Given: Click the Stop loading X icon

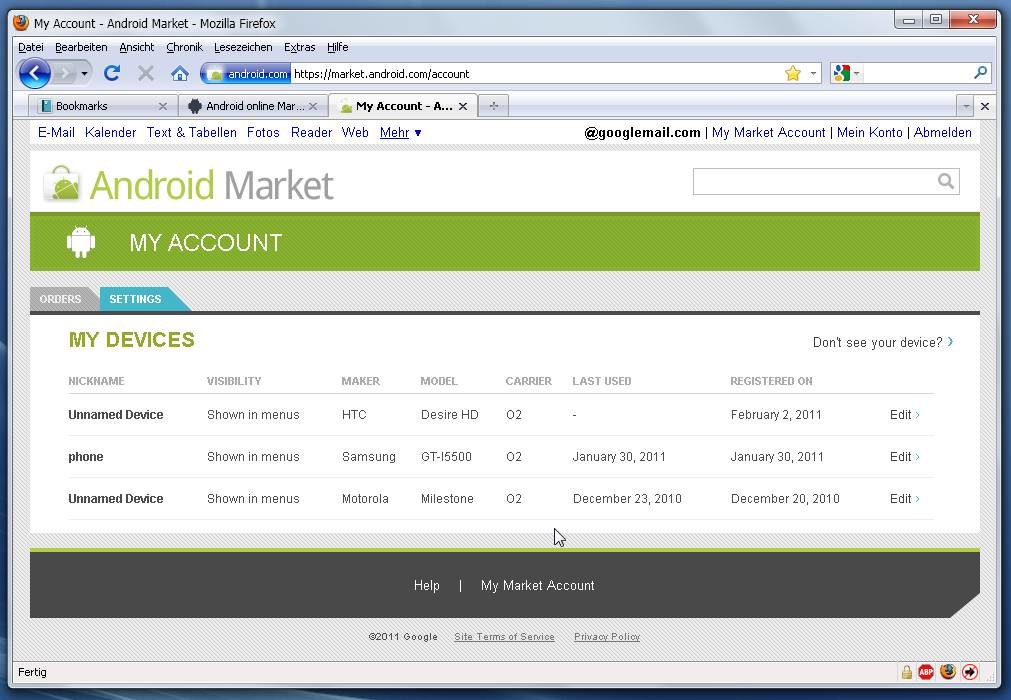Looking at the screenshot, I should [x=146, y=73].
